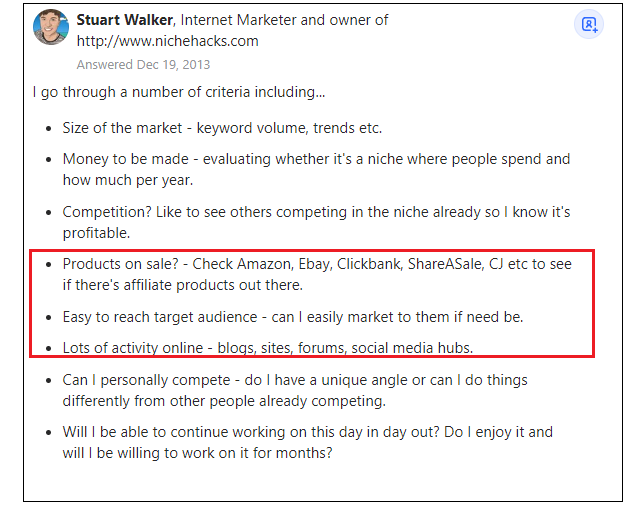The height and width of the screenshot is (512, 639).
Task: Click the 'Internet Marketer and owner of' credential
Action: click(x=284, y=20)
